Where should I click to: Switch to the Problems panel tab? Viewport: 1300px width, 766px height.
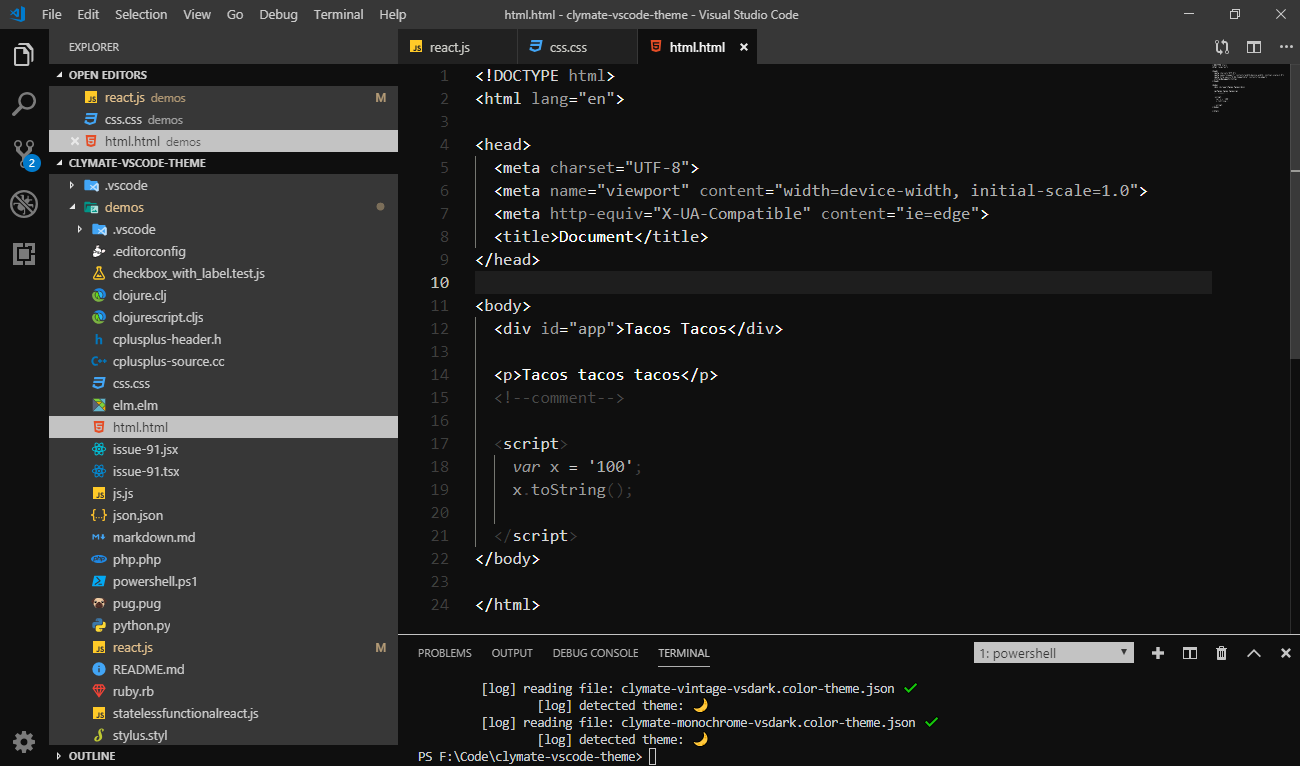pyautogui.click(x=444, y=653)
